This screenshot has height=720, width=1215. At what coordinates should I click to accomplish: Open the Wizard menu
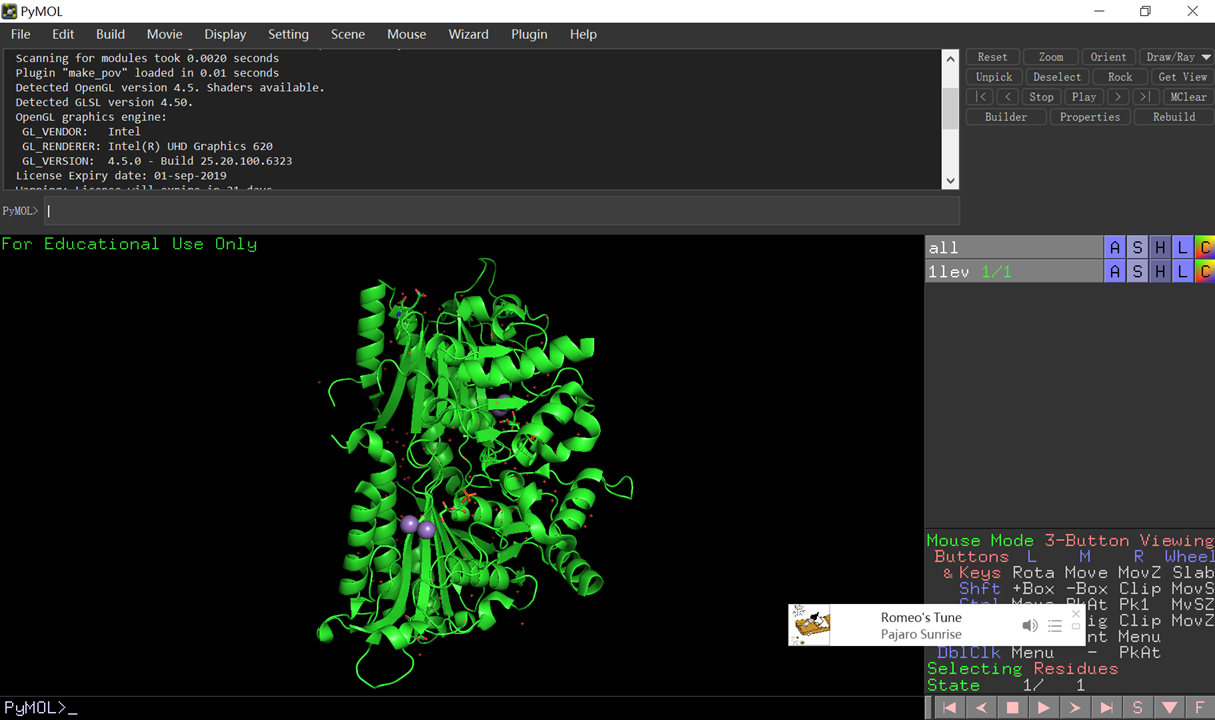click(468, 34)
